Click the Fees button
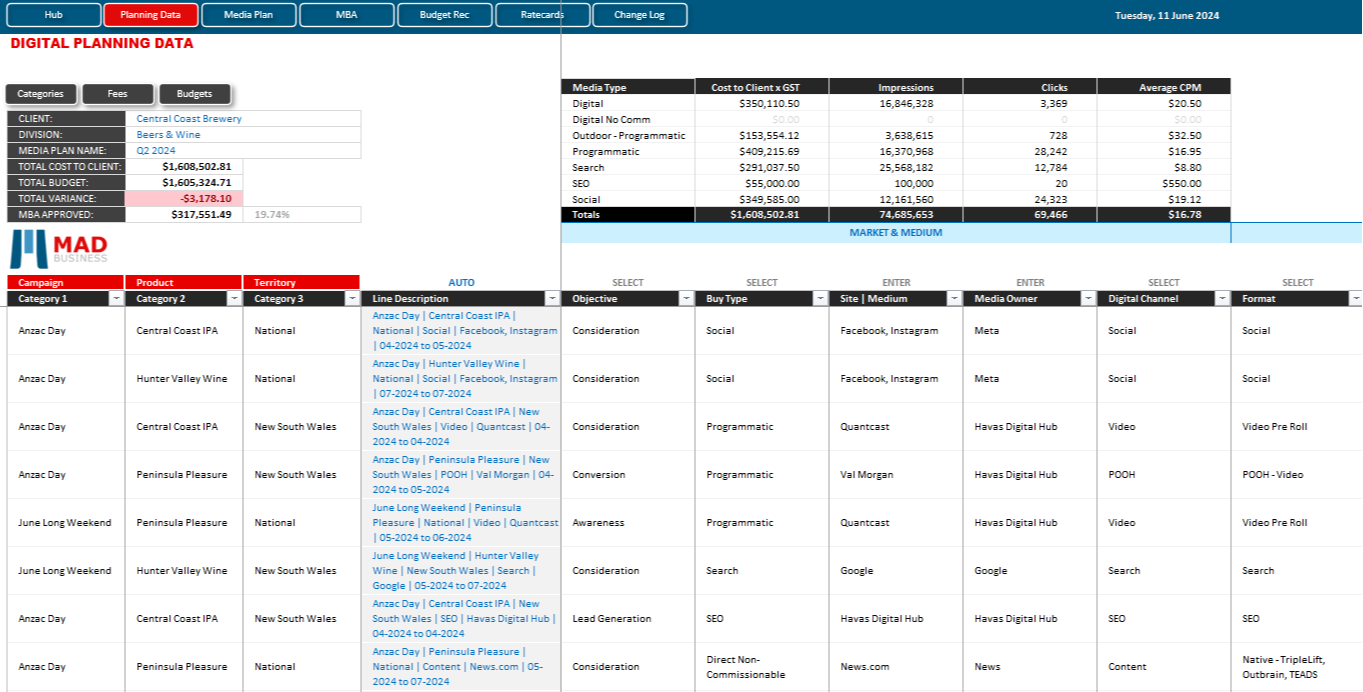This screenshot has width=1363, height=692. tap(118, 94)
